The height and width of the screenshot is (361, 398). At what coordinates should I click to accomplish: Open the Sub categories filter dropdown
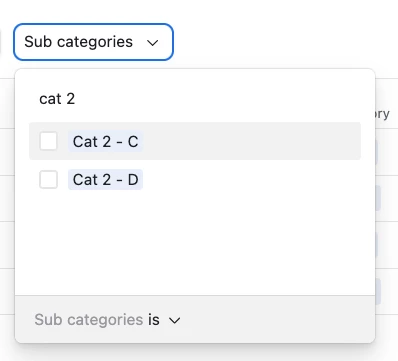(93, 42)
